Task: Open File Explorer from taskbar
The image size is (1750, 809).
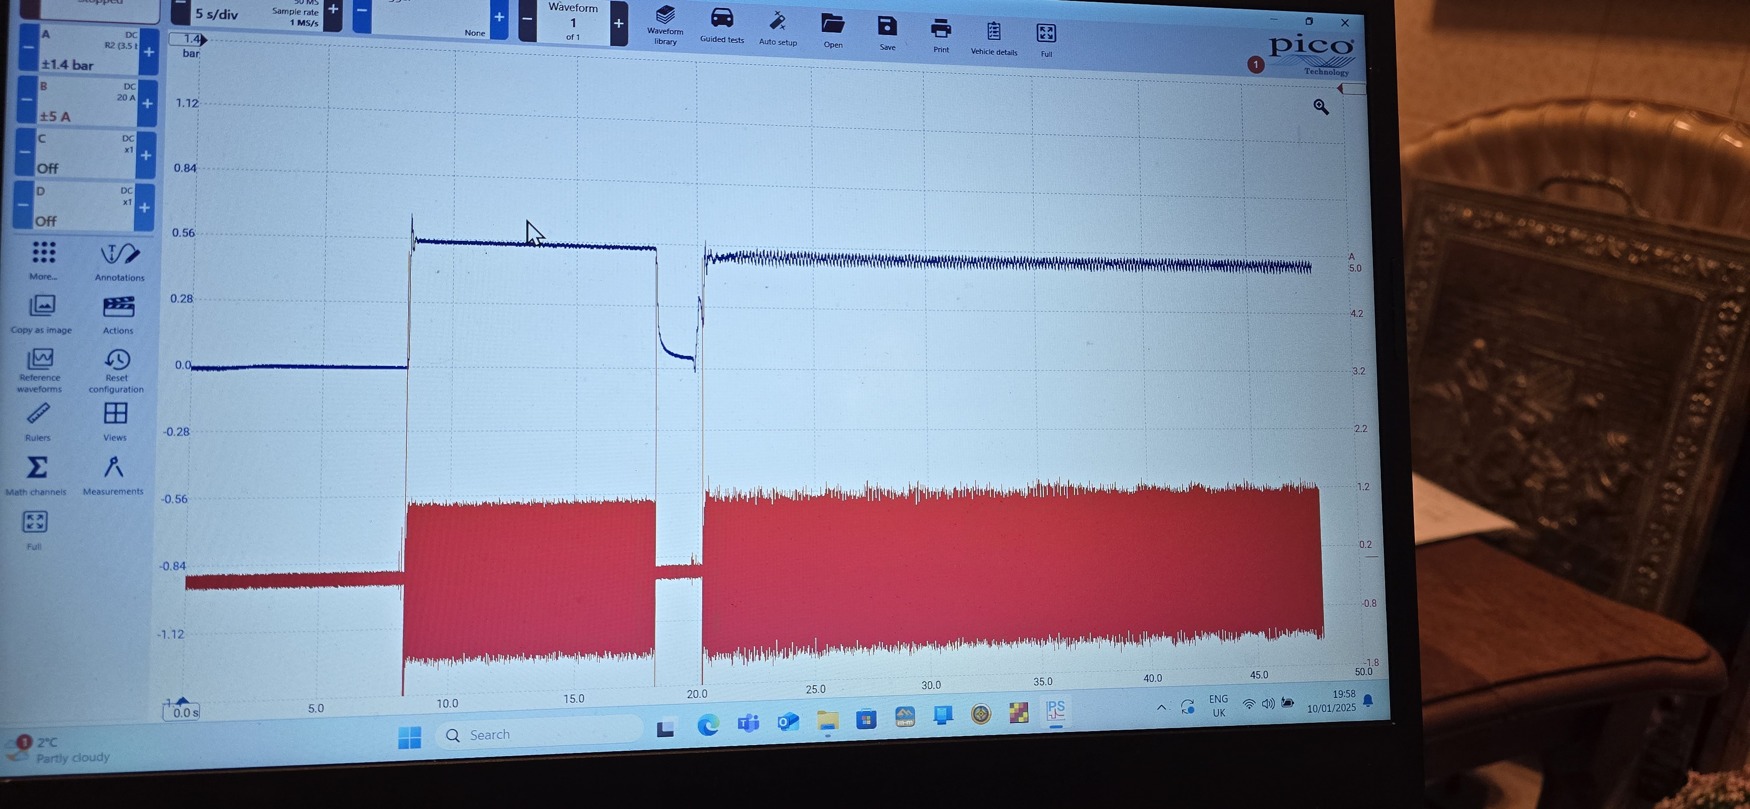Action: (x=827, y=719)
